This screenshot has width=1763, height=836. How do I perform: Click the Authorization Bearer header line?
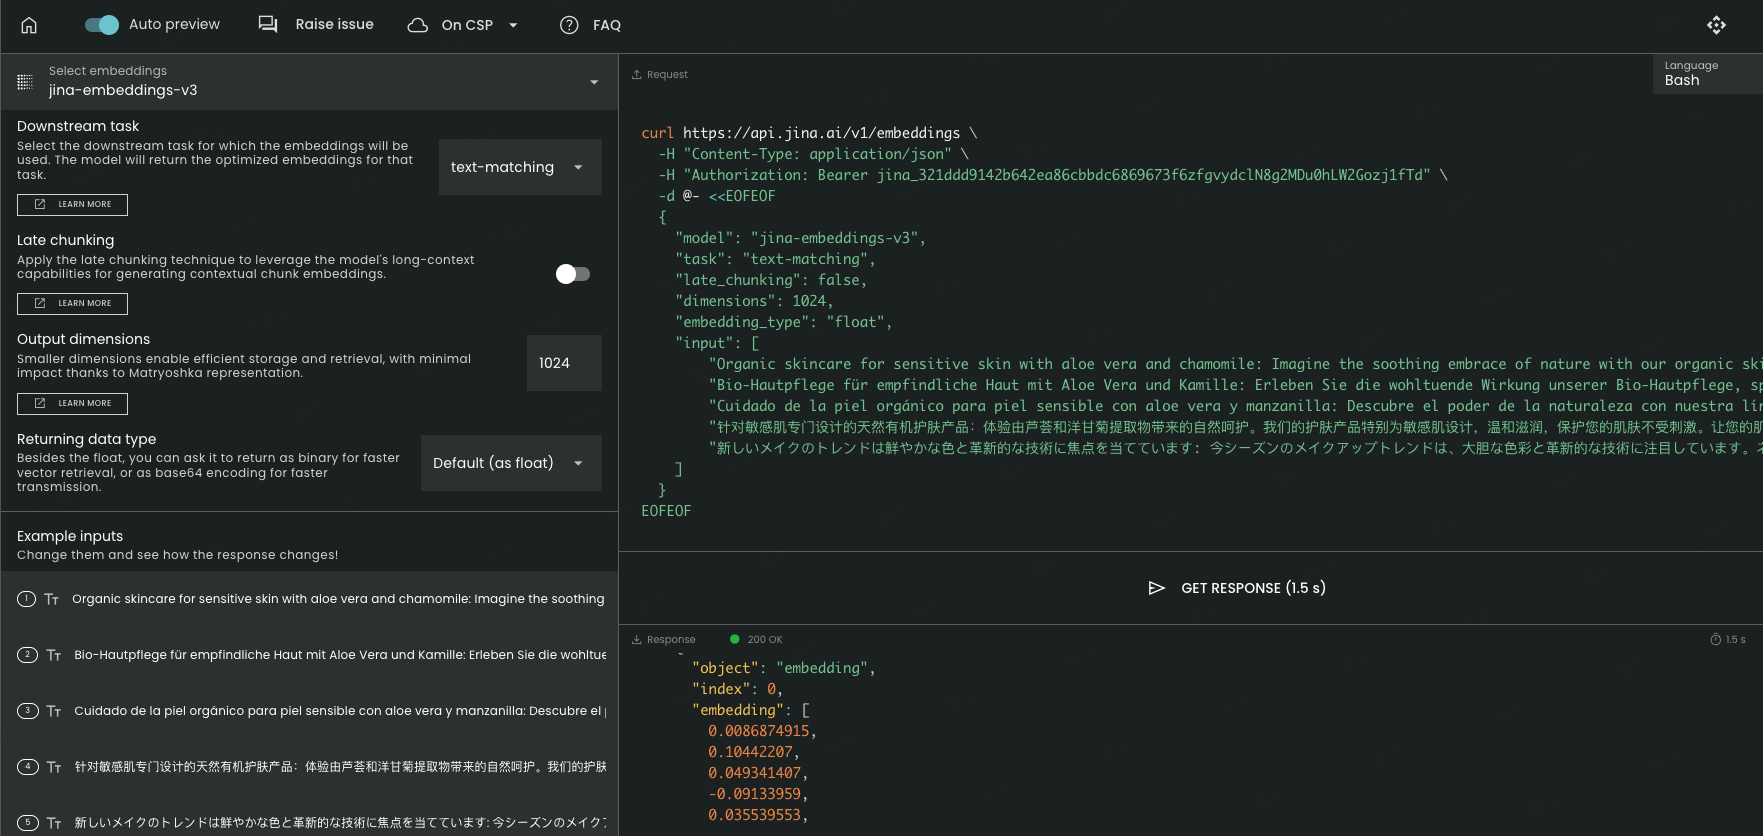(1052, 175)
